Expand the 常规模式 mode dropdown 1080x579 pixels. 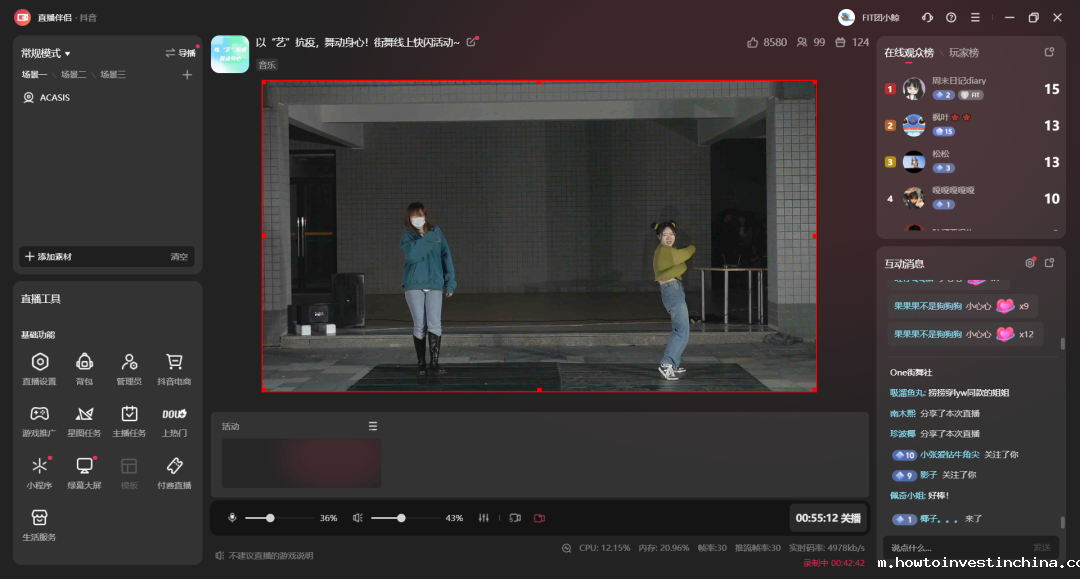tap(46, 53)
